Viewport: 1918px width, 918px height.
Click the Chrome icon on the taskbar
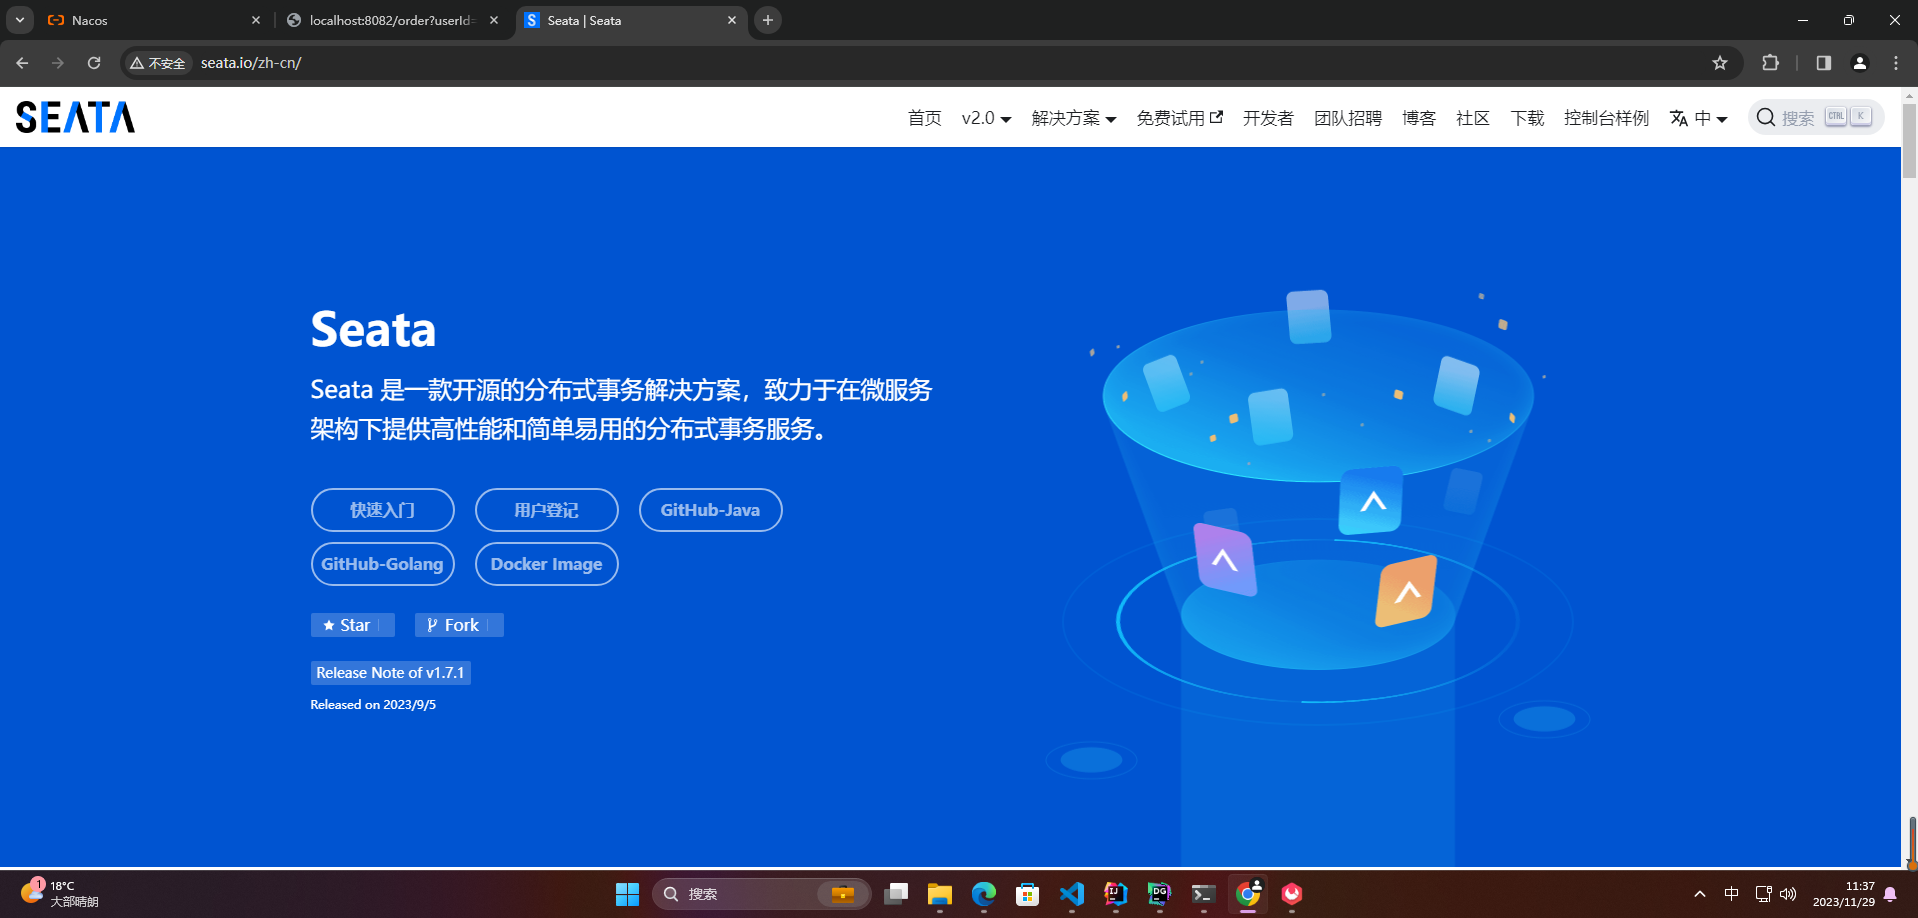tap(1248, 894)
